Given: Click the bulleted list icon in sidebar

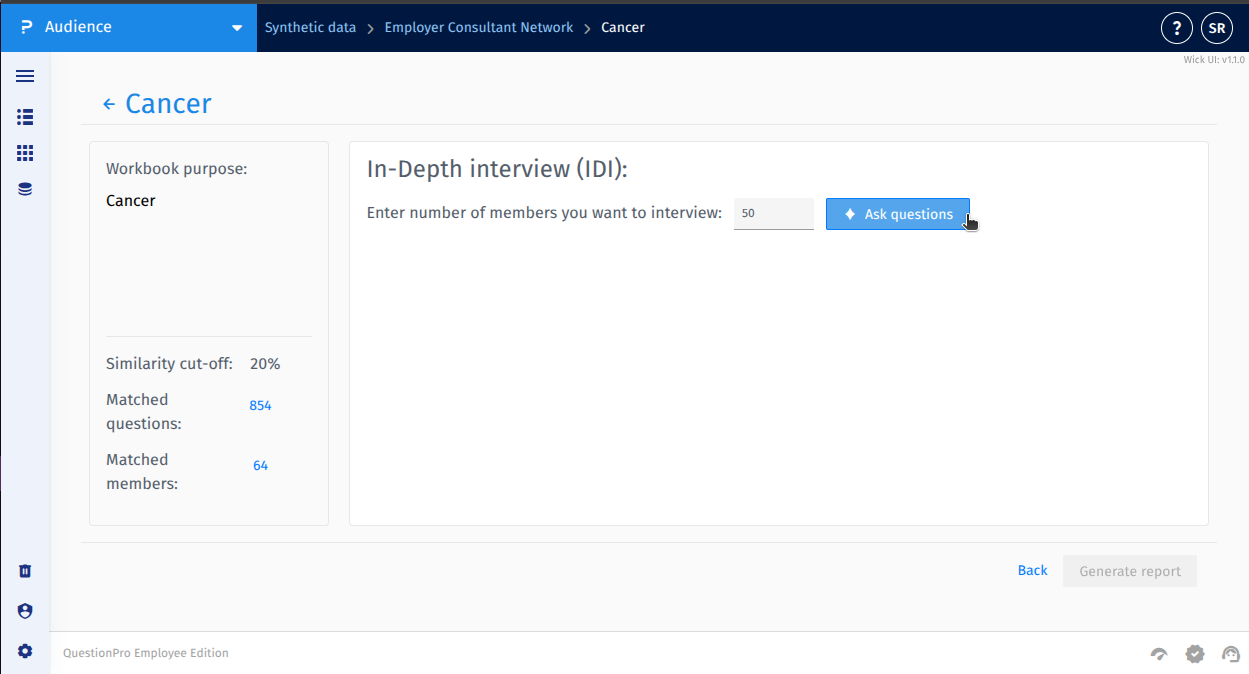Looking at the screenshot, I should tap(25, 117).
